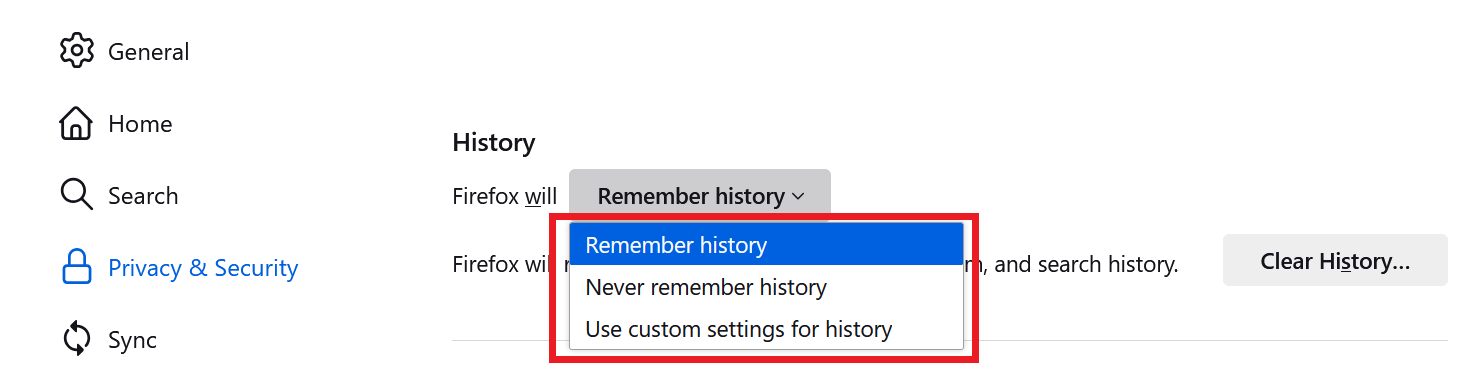1465x387 pixels.
Task: Click the chevron on the history dropdown
Action: pos(798,196)
